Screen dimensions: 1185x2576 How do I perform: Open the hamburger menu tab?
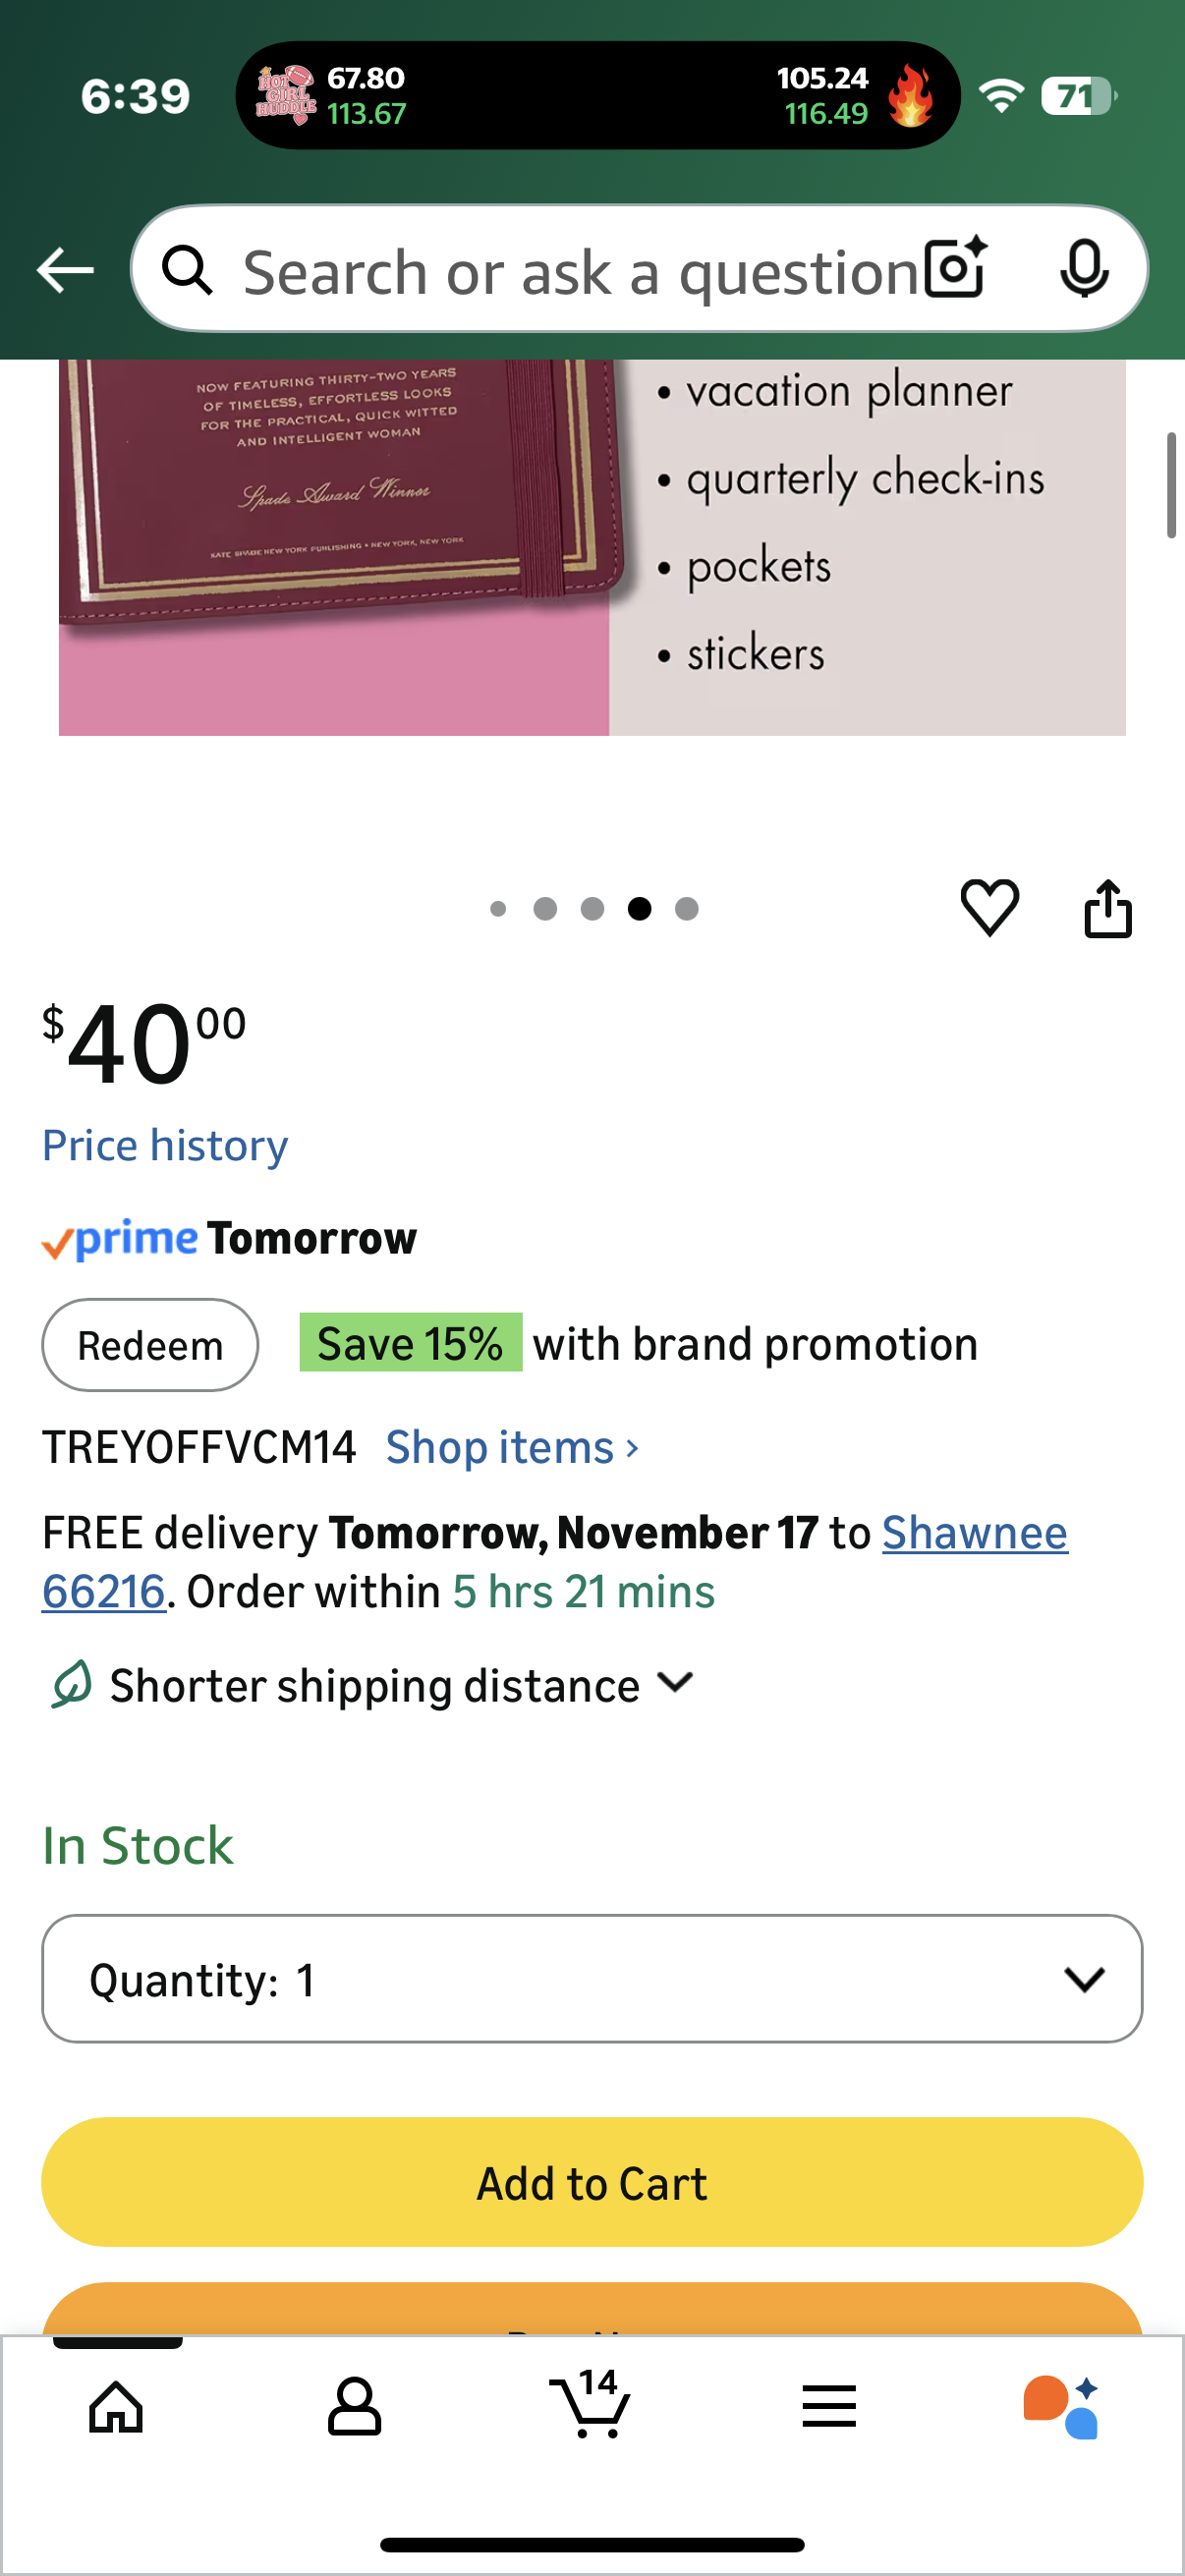[828, 2406]
